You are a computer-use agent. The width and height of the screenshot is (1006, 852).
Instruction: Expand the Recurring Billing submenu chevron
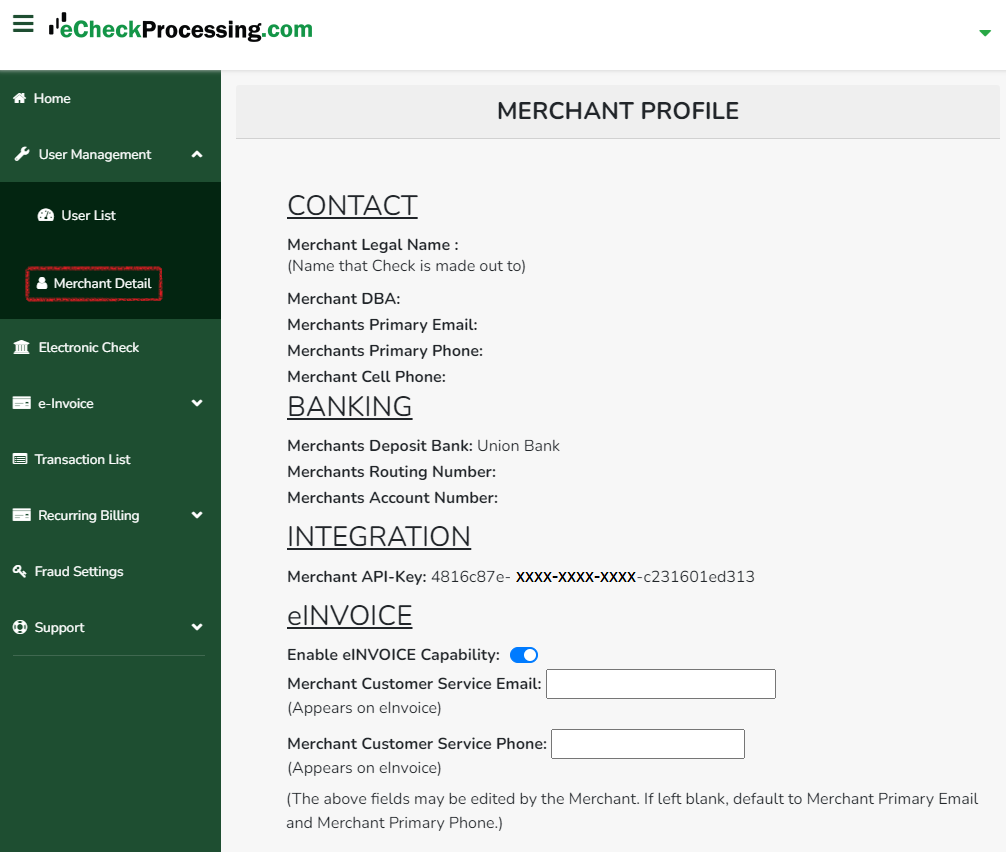tap(197, 515)
